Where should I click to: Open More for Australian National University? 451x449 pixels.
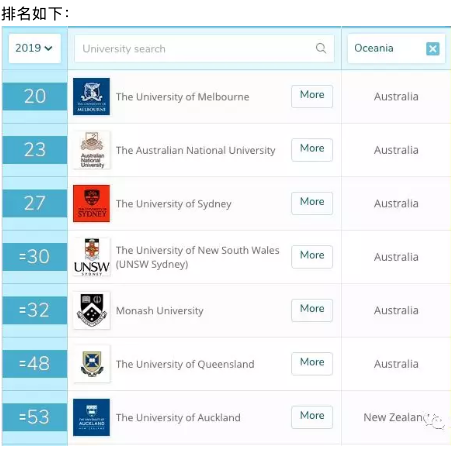click(x=312, y=150)
